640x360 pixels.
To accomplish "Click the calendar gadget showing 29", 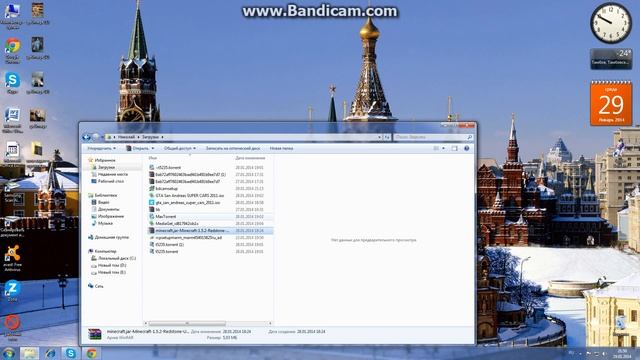I will pyautogui.click(x=611, y=103).
